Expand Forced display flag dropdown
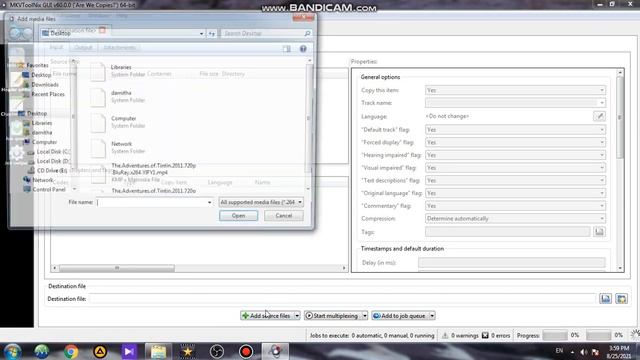The image size is (640, 360). coord(602,142)
